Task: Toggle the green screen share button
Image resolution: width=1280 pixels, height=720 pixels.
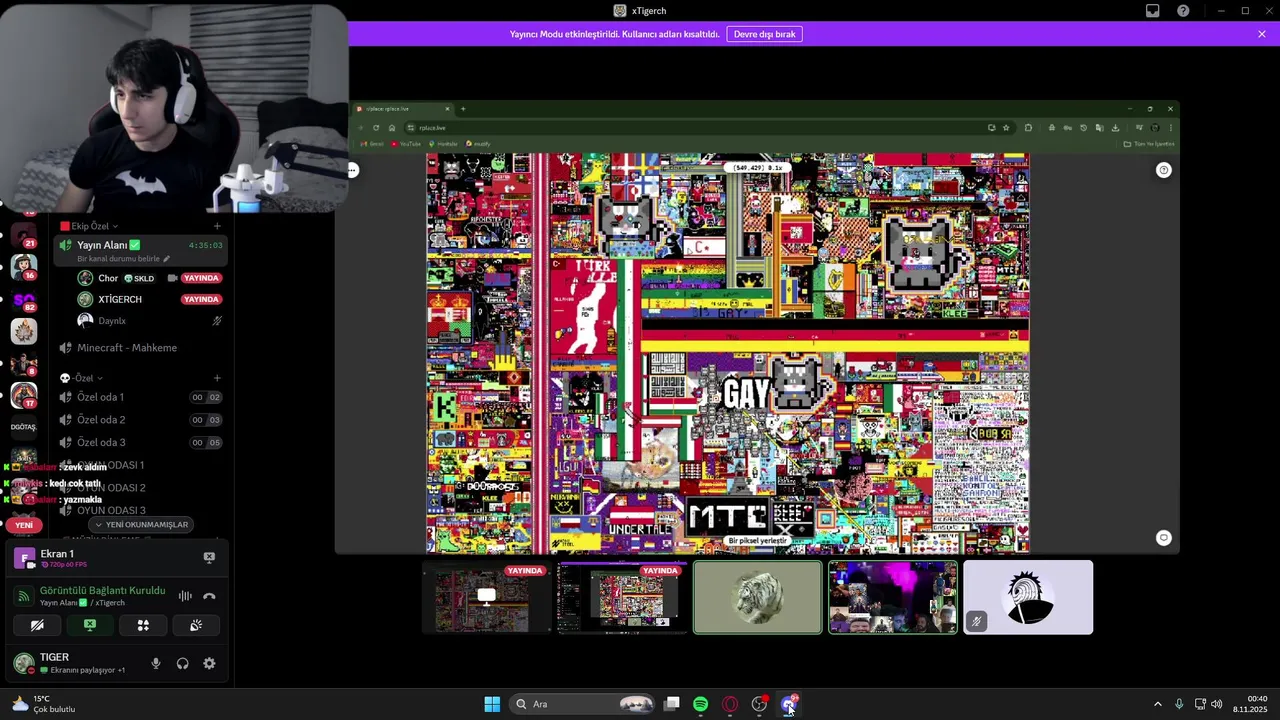Action: point(90,625)
